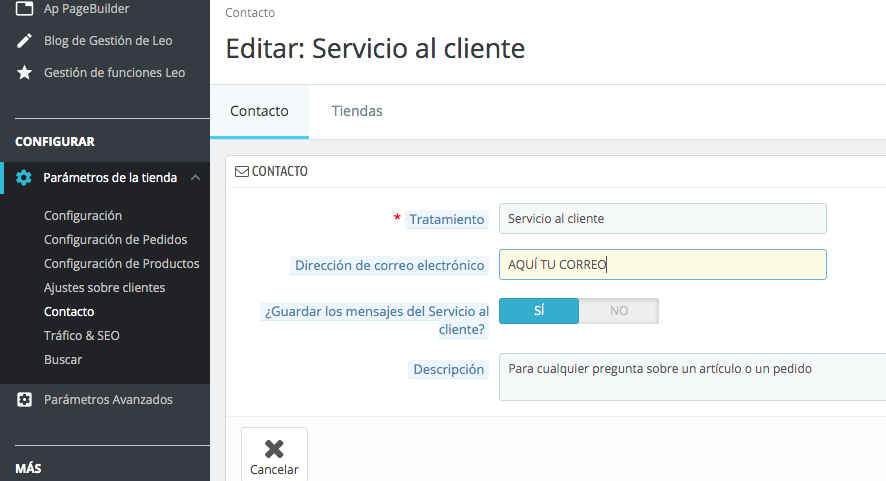Screen dimensions: 886x481
Task: Click the ¿Guardar los mensajes label
Action: (x=375, y=320)
